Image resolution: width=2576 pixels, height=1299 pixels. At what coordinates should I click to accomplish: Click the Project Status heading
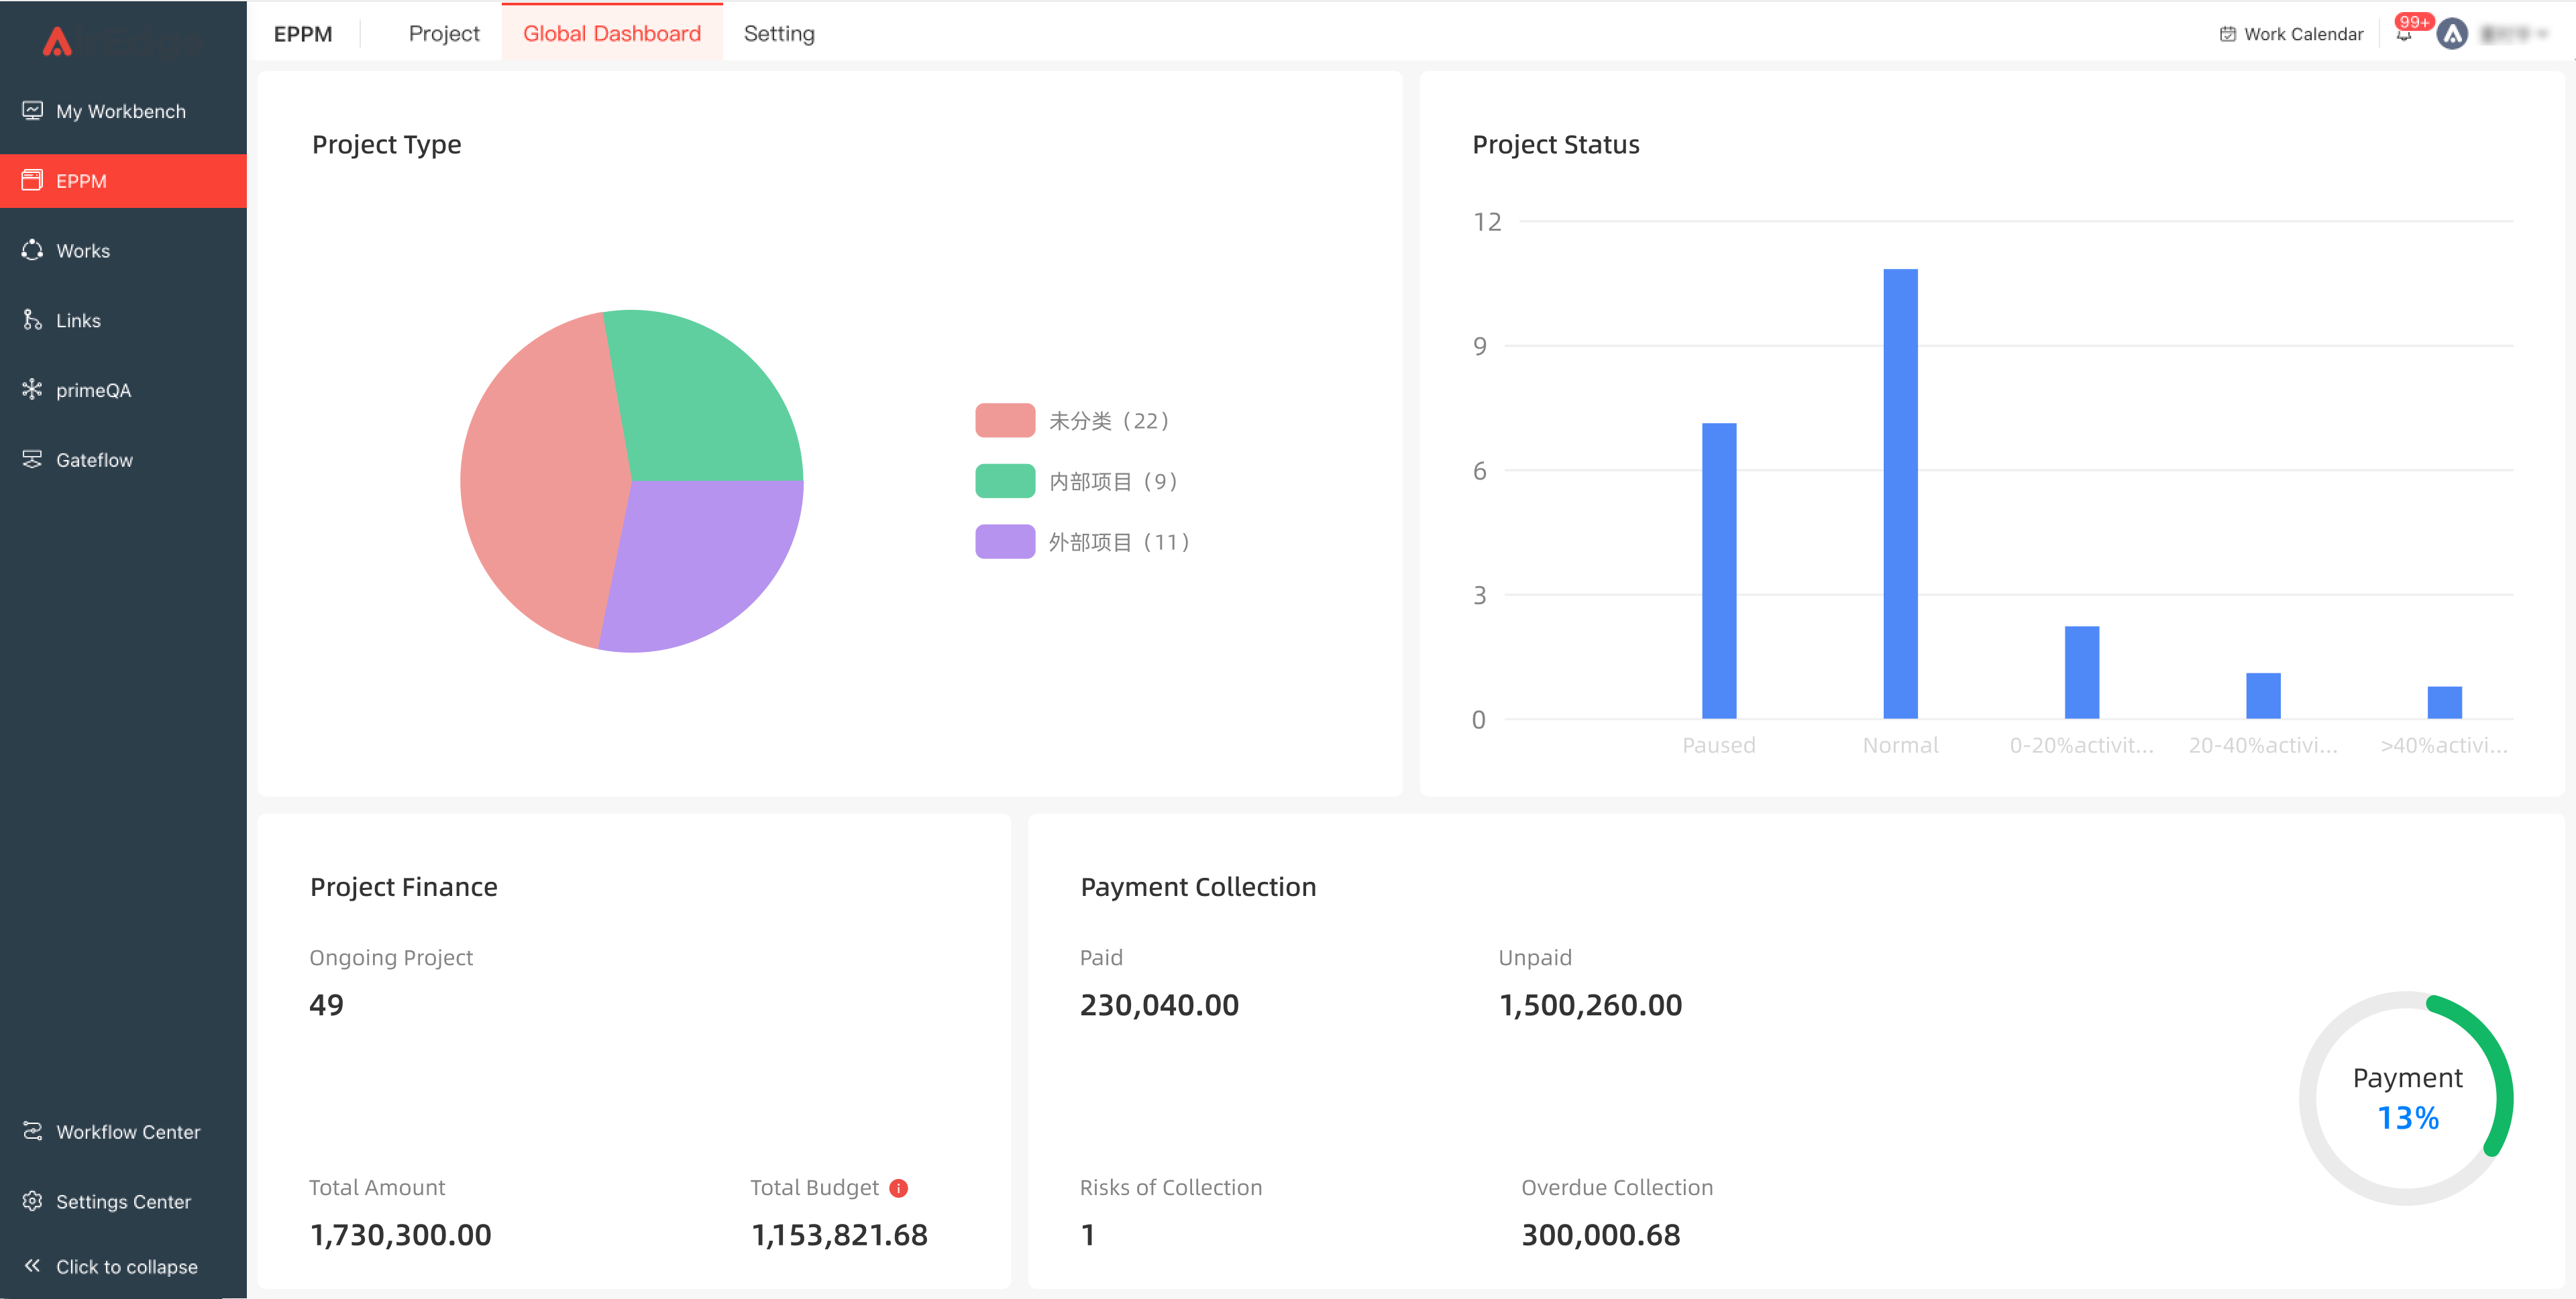point(1556,144)
